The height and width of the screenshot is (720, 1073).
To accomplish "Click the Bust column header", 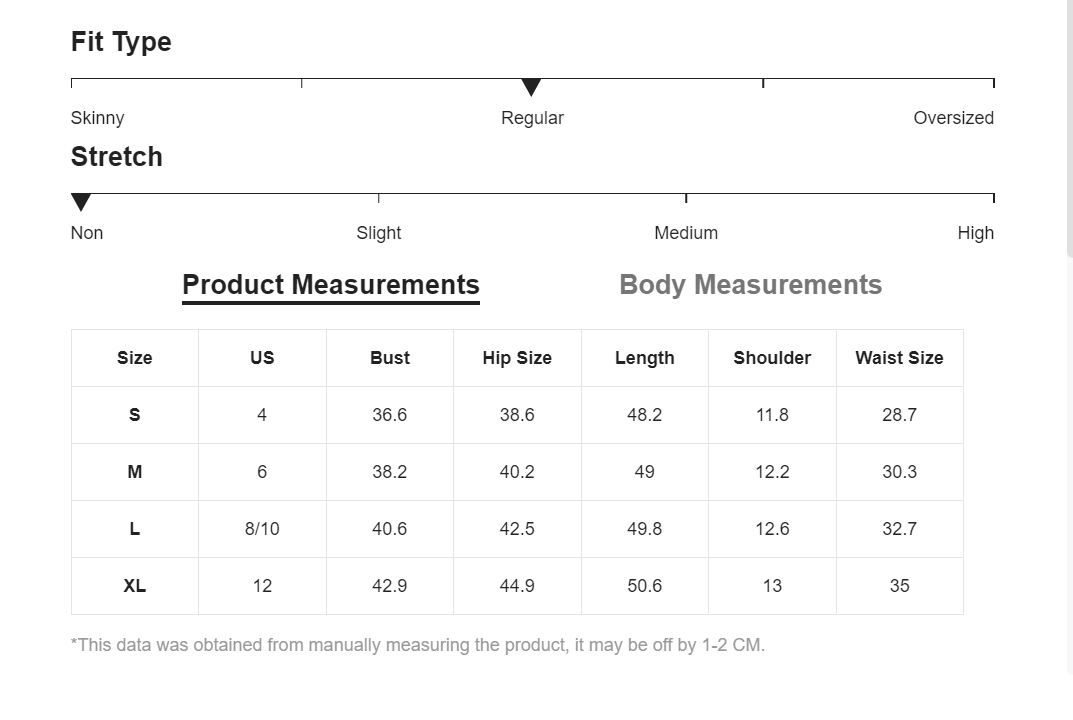I will point(390,358).
